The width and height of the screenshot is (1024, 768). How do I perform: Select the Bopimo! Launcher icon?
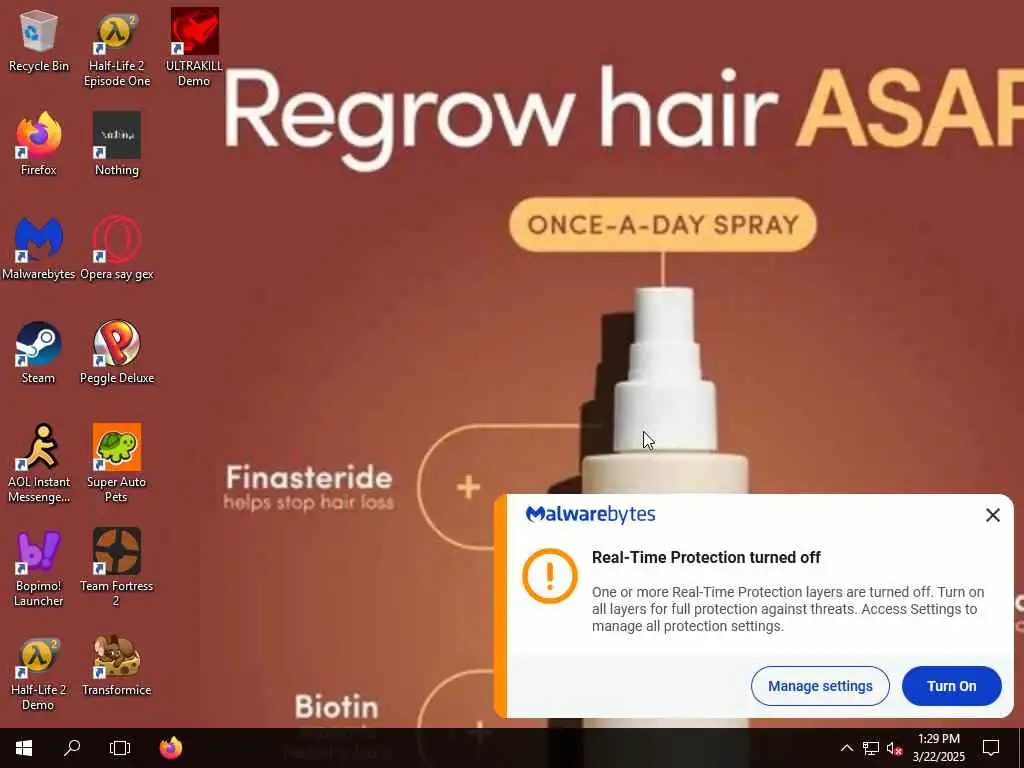click(x=39, y=568)
